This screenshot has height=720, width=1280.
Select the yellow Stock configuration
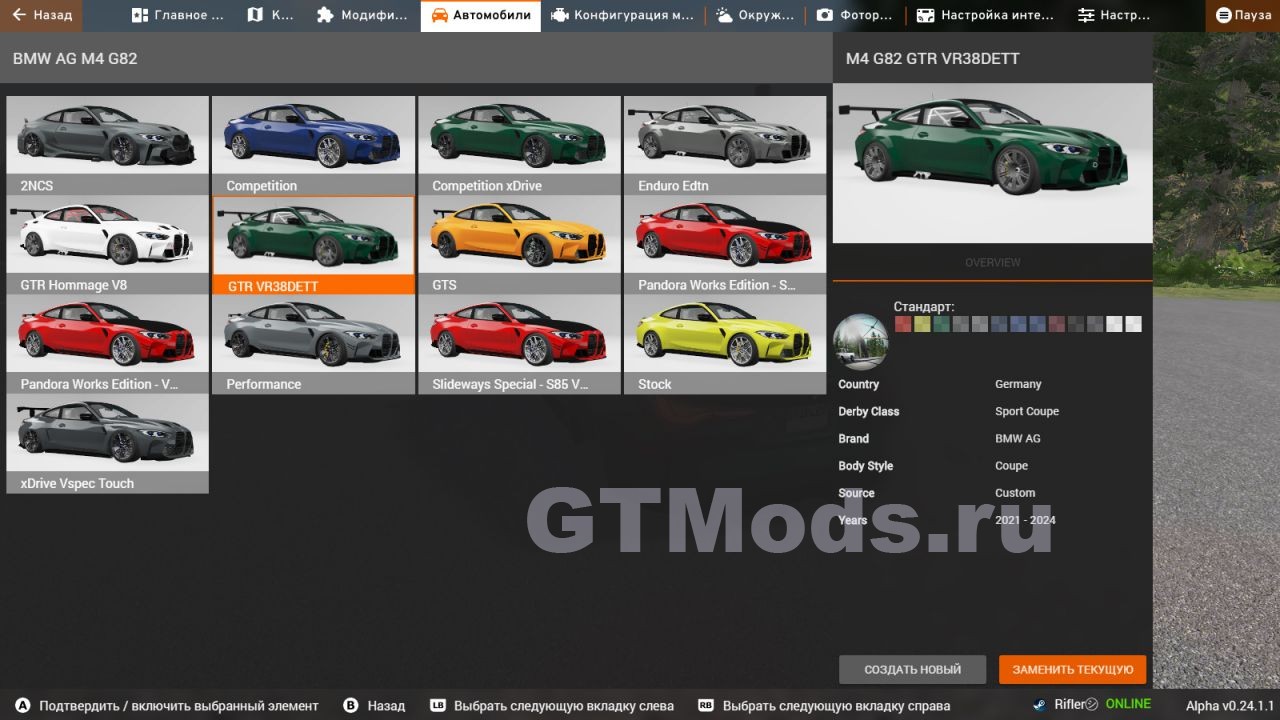(726, 344)
